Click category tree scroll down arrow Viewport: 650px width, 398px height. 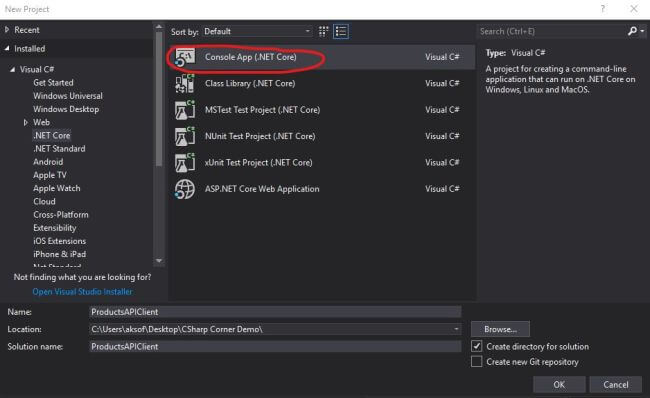click(159, 261)
